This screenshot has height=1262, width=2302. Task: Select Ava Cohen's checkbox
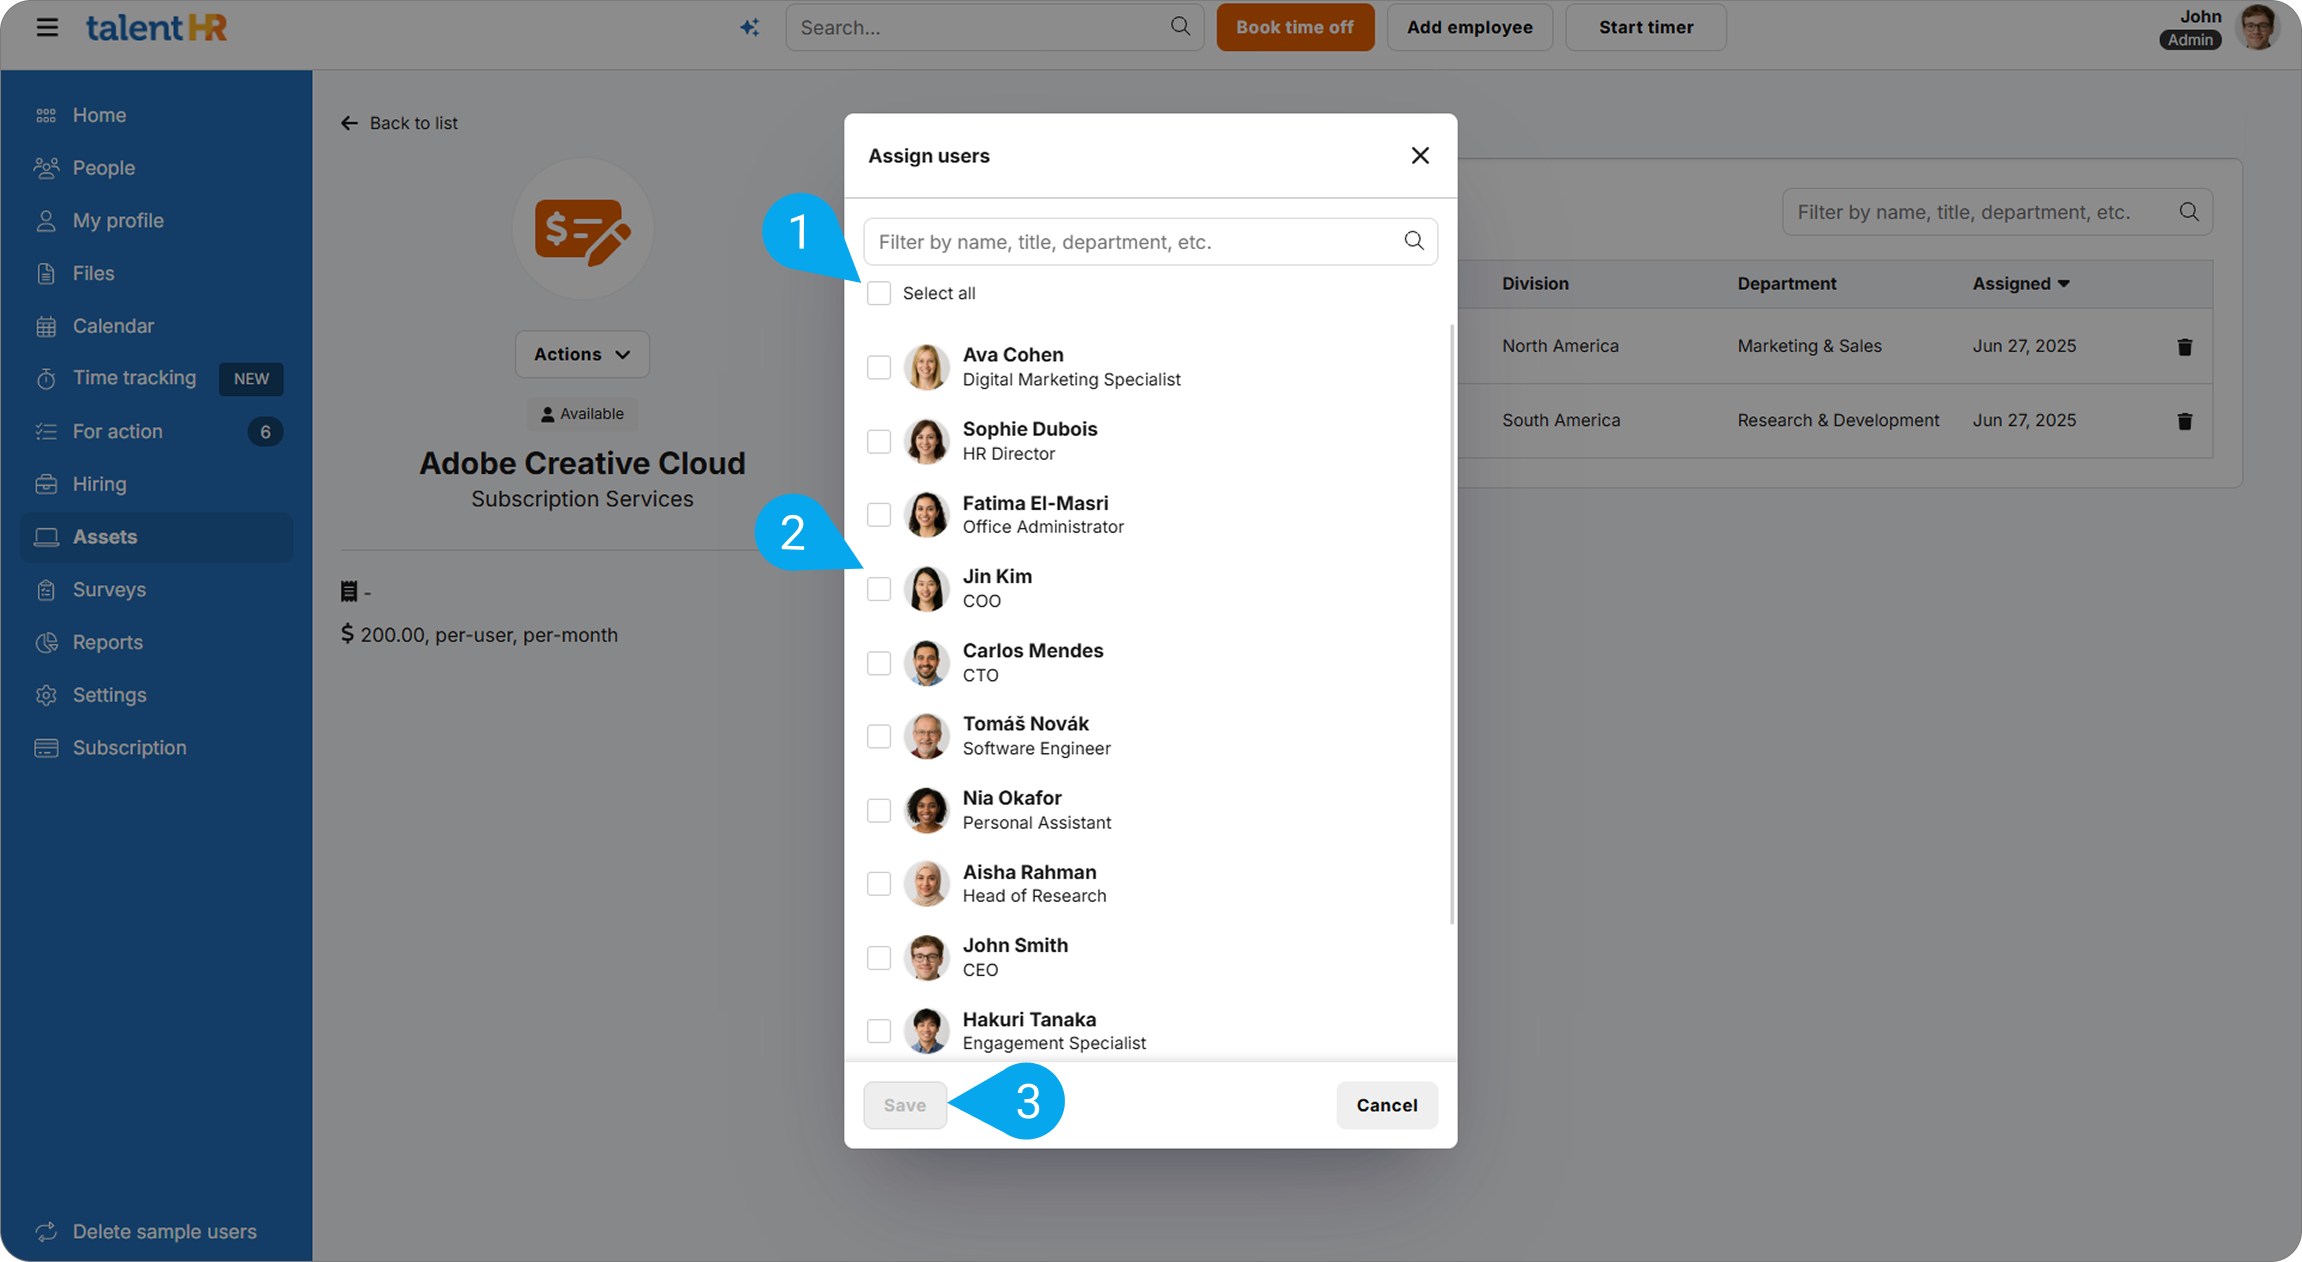878,367
